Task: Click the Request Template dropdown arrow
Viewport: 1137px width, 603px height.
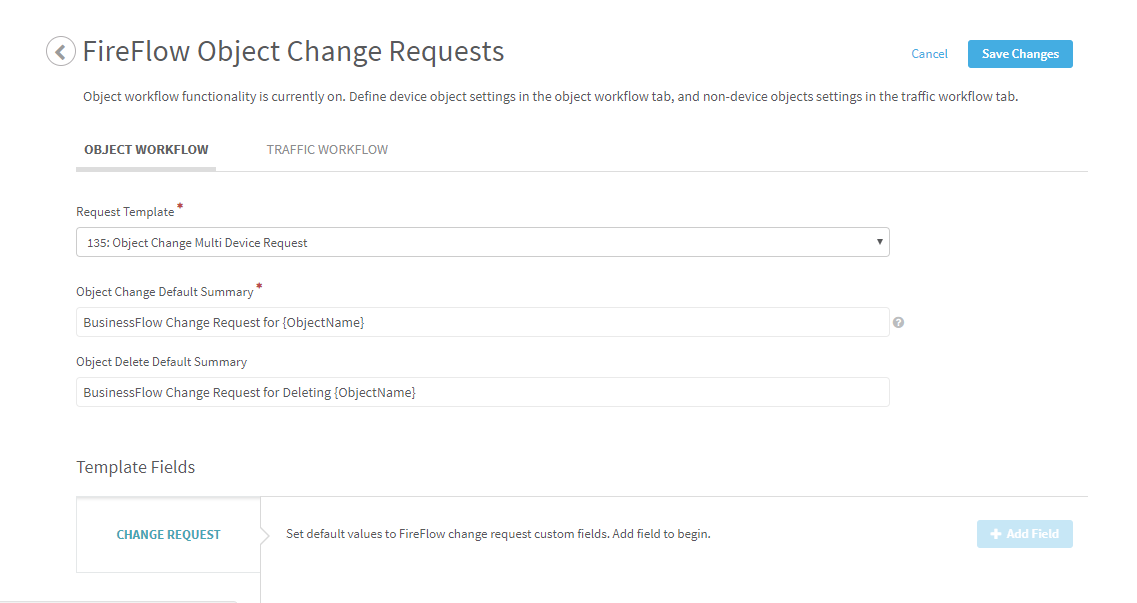Action: (x=879, y=242)
